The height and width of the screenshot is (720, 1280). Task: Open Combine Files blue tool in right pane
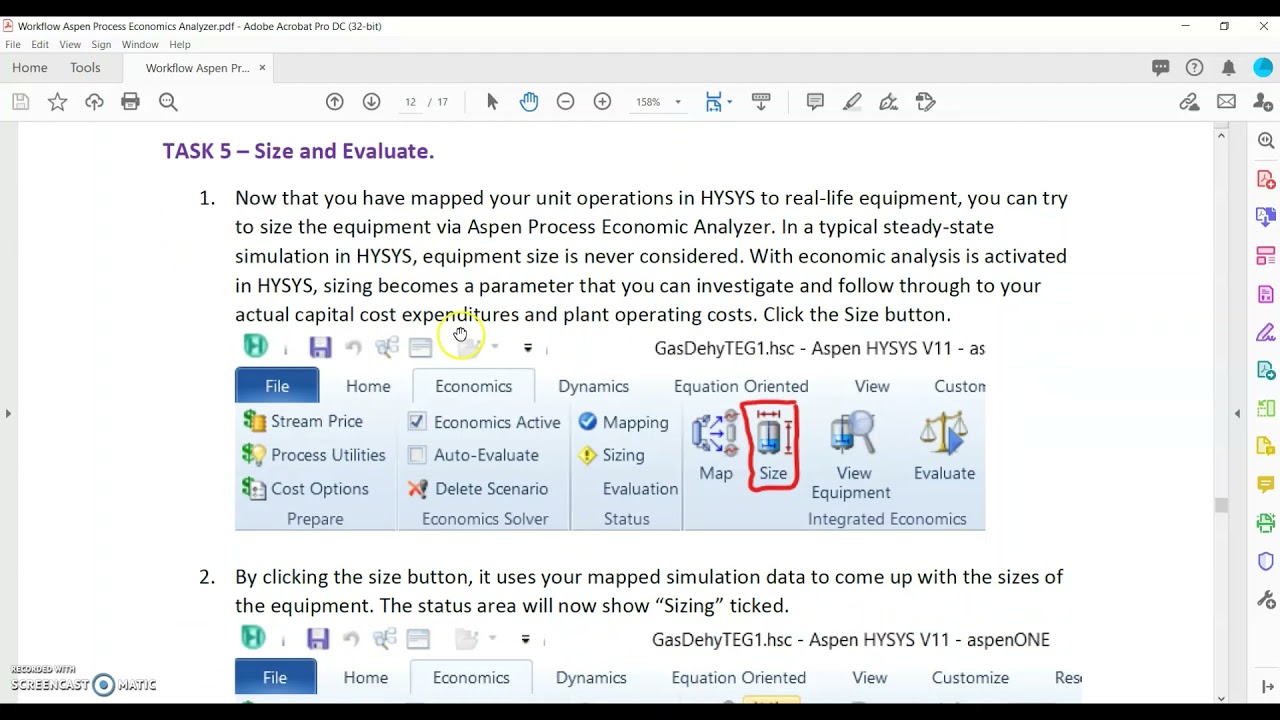tap(1266, 218)
